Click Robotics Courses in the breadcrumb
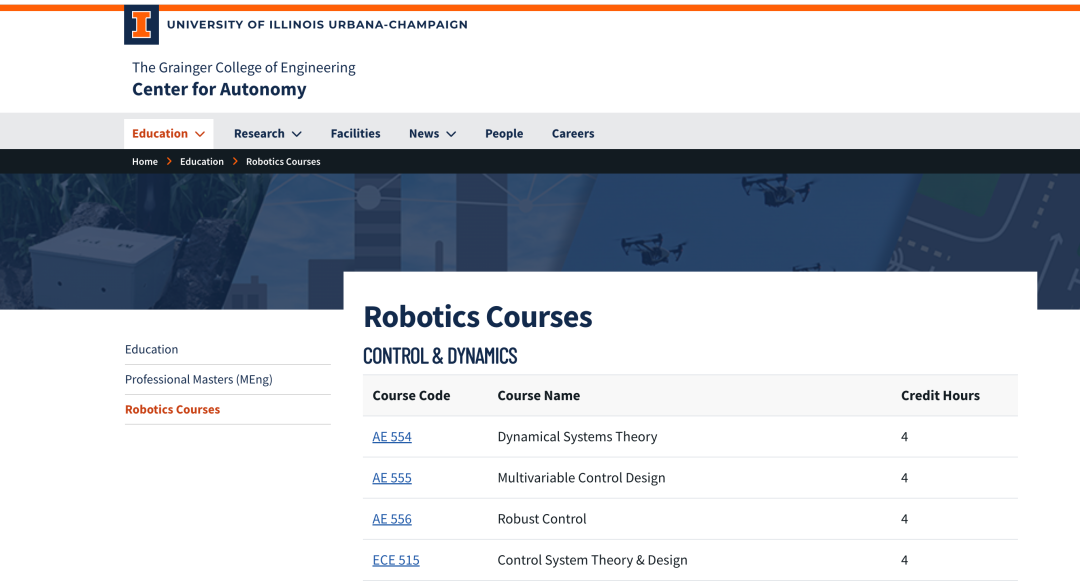The height and width of the screenshot is (582, 1080). (283, 161)
